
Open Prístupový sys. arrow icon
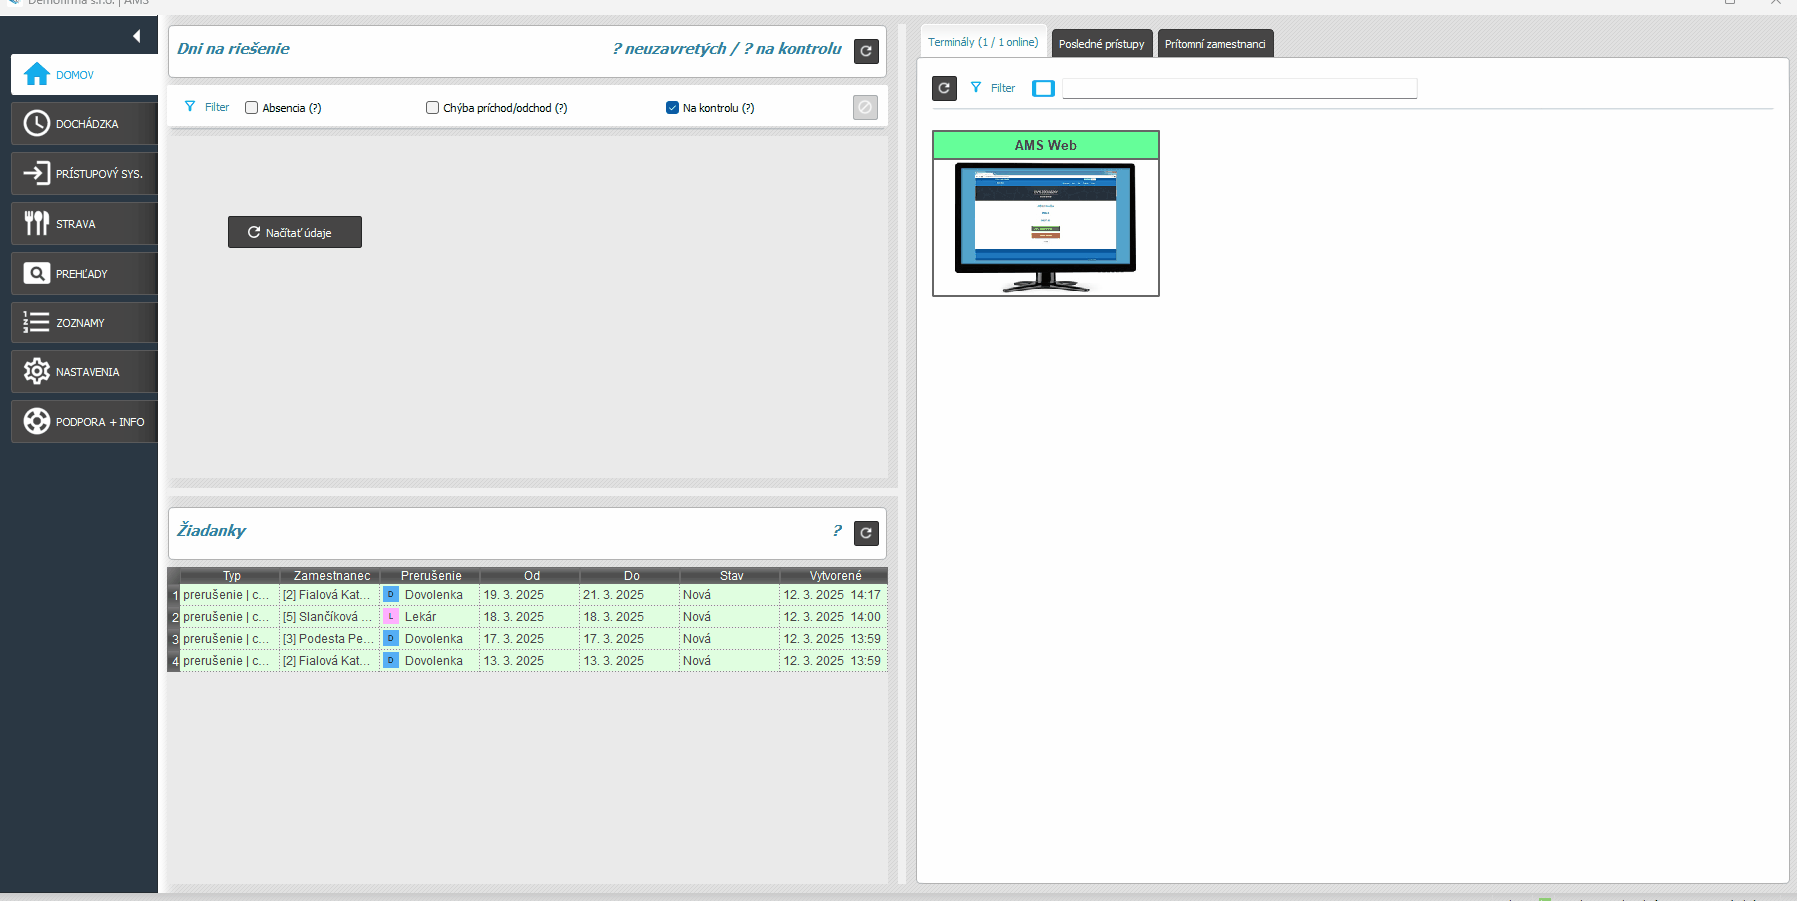37,173
